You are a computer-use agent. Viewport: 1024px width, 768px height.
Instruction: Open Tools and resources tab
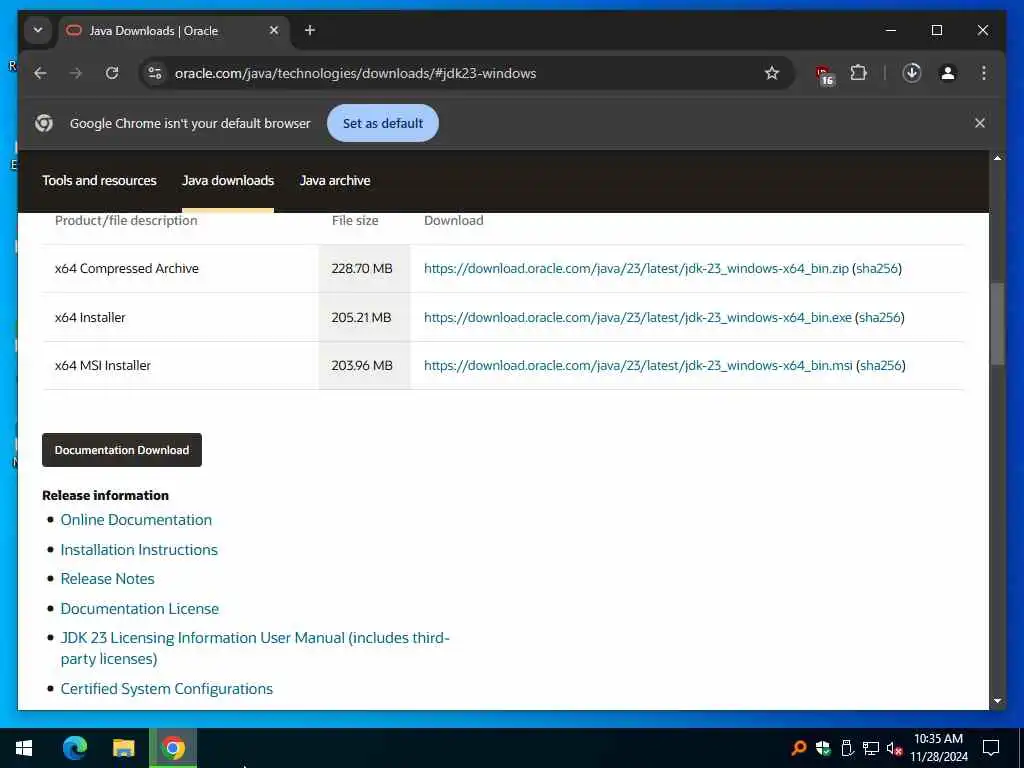99,180
